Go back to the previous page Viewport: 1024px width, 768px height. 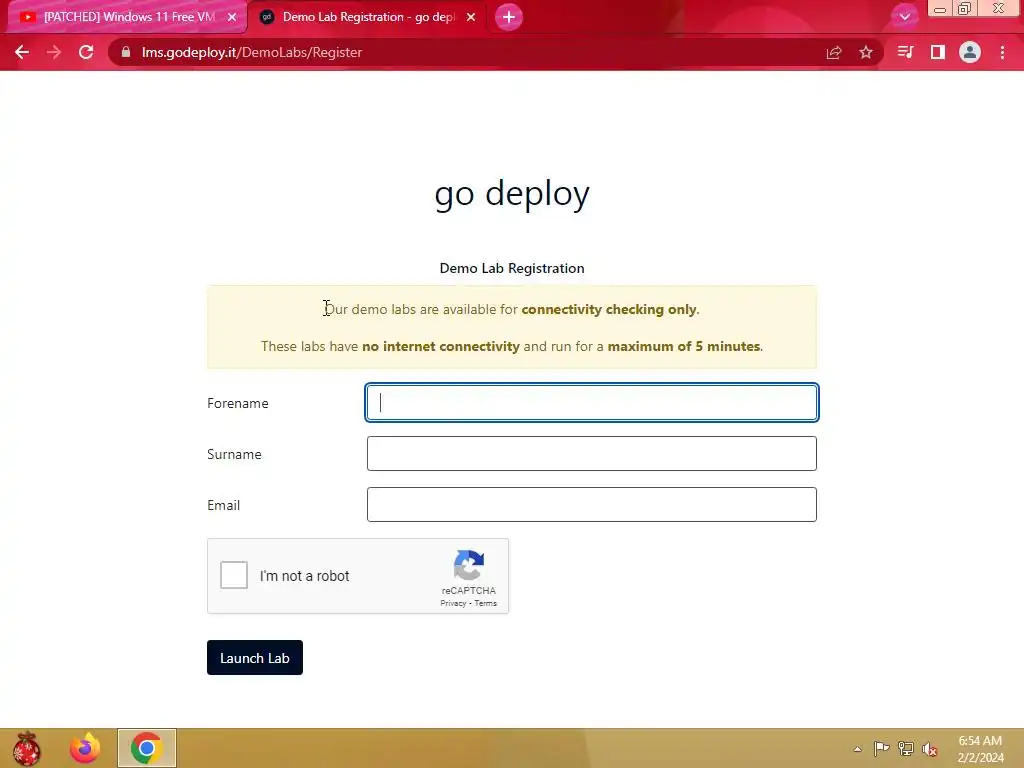click(22, 52)
